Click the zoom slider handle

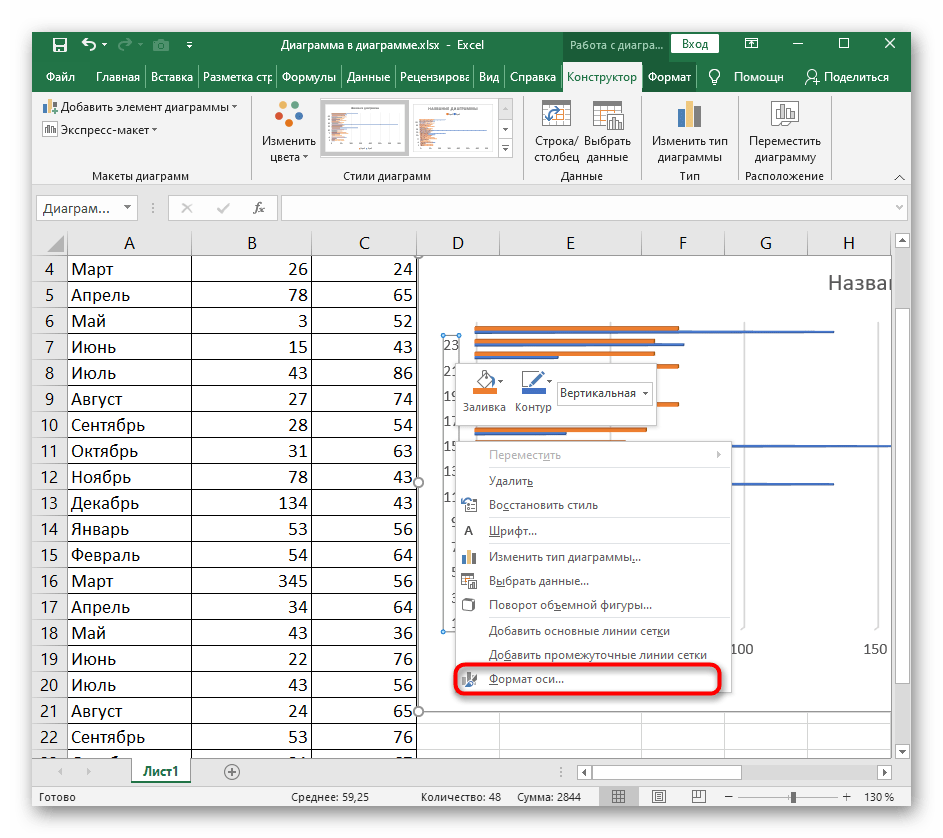pos(793,797)
